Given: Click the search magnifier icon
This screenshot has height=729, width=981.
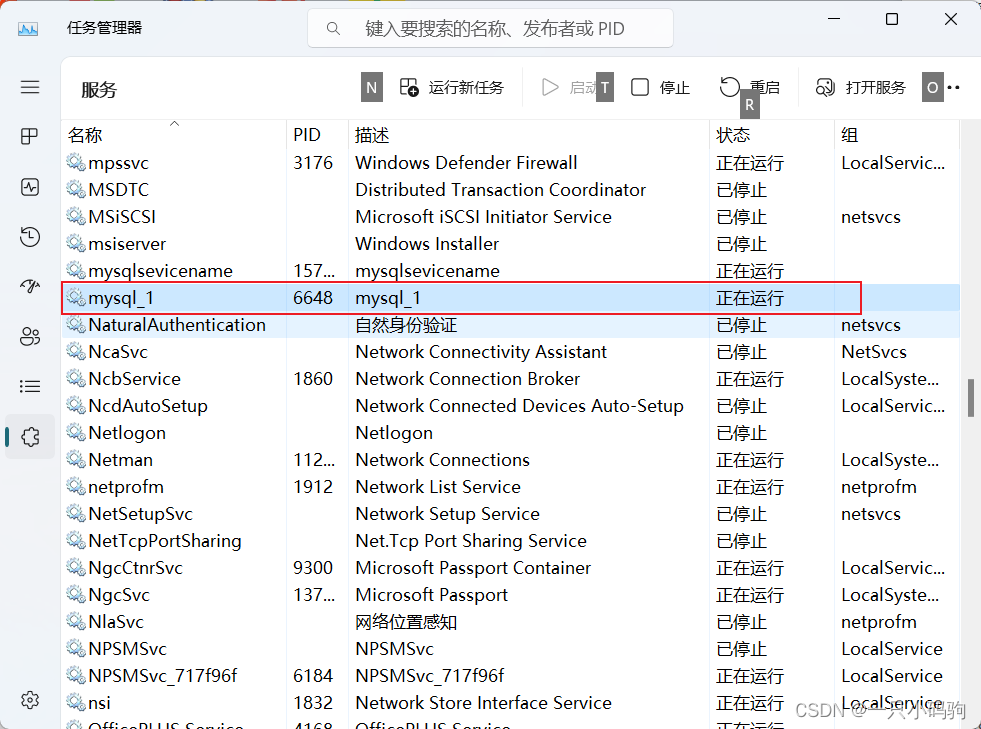Looking at the screenshot, I should click(x=333, y=29).
